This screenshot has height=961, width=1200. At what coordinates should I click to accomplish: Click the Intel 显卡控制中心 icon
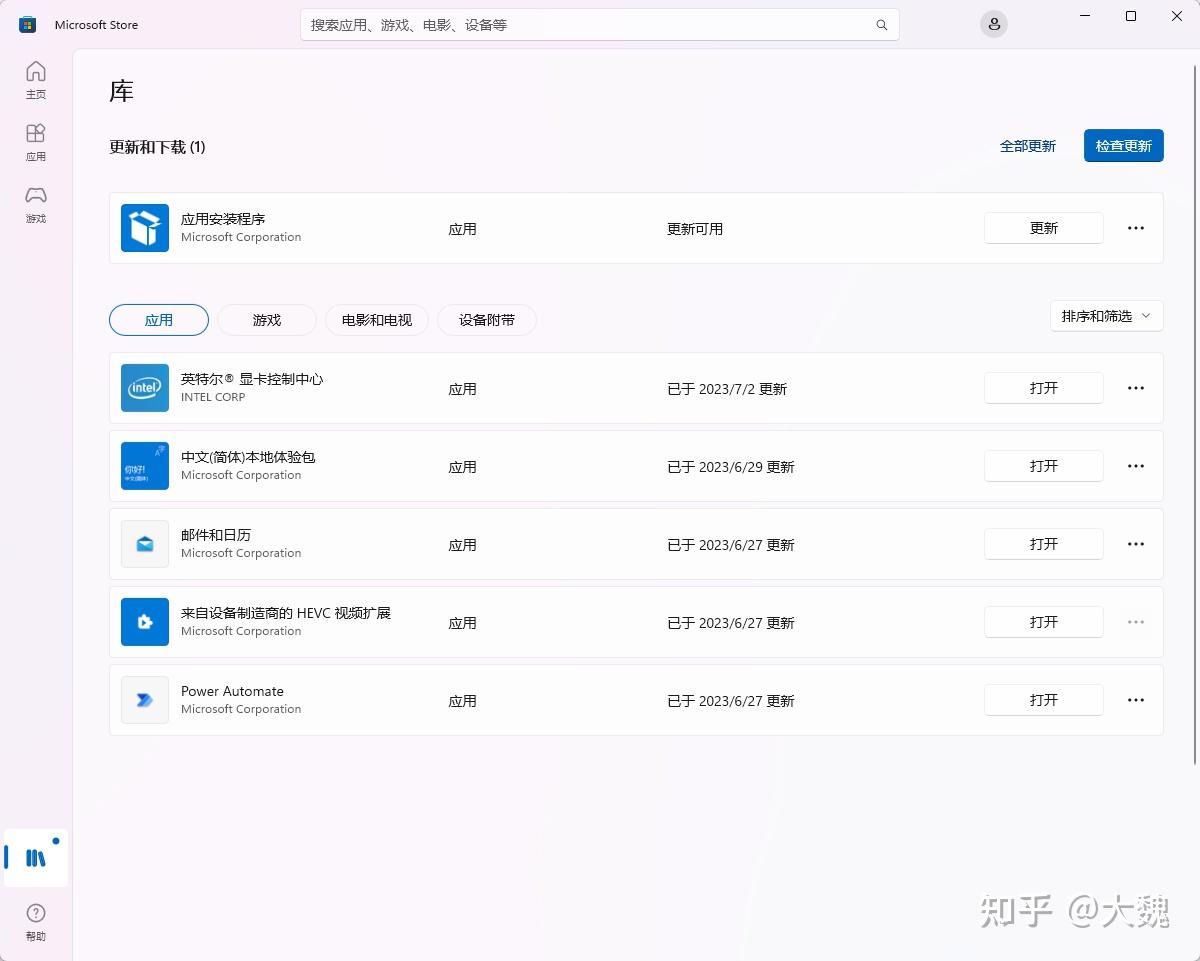tap(145, 388)
